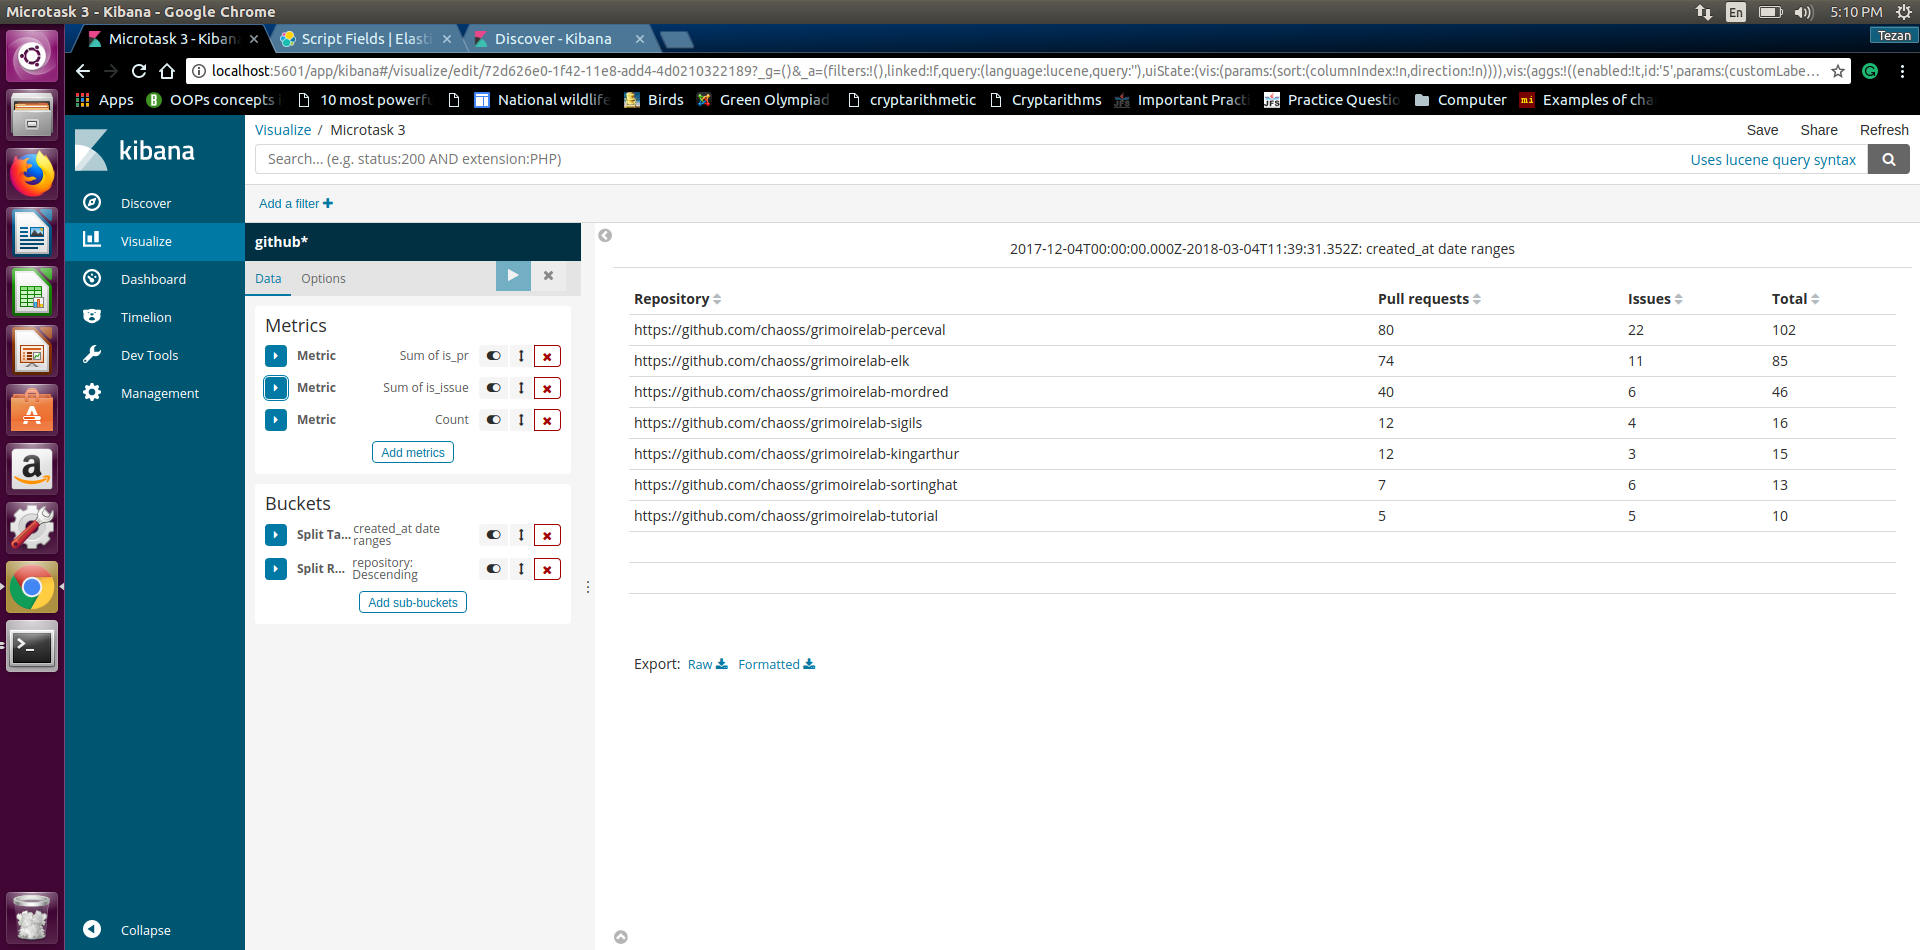Open Discover from the Kibana sidebar
Screen dimensions: 1920x950
[145, 203]
